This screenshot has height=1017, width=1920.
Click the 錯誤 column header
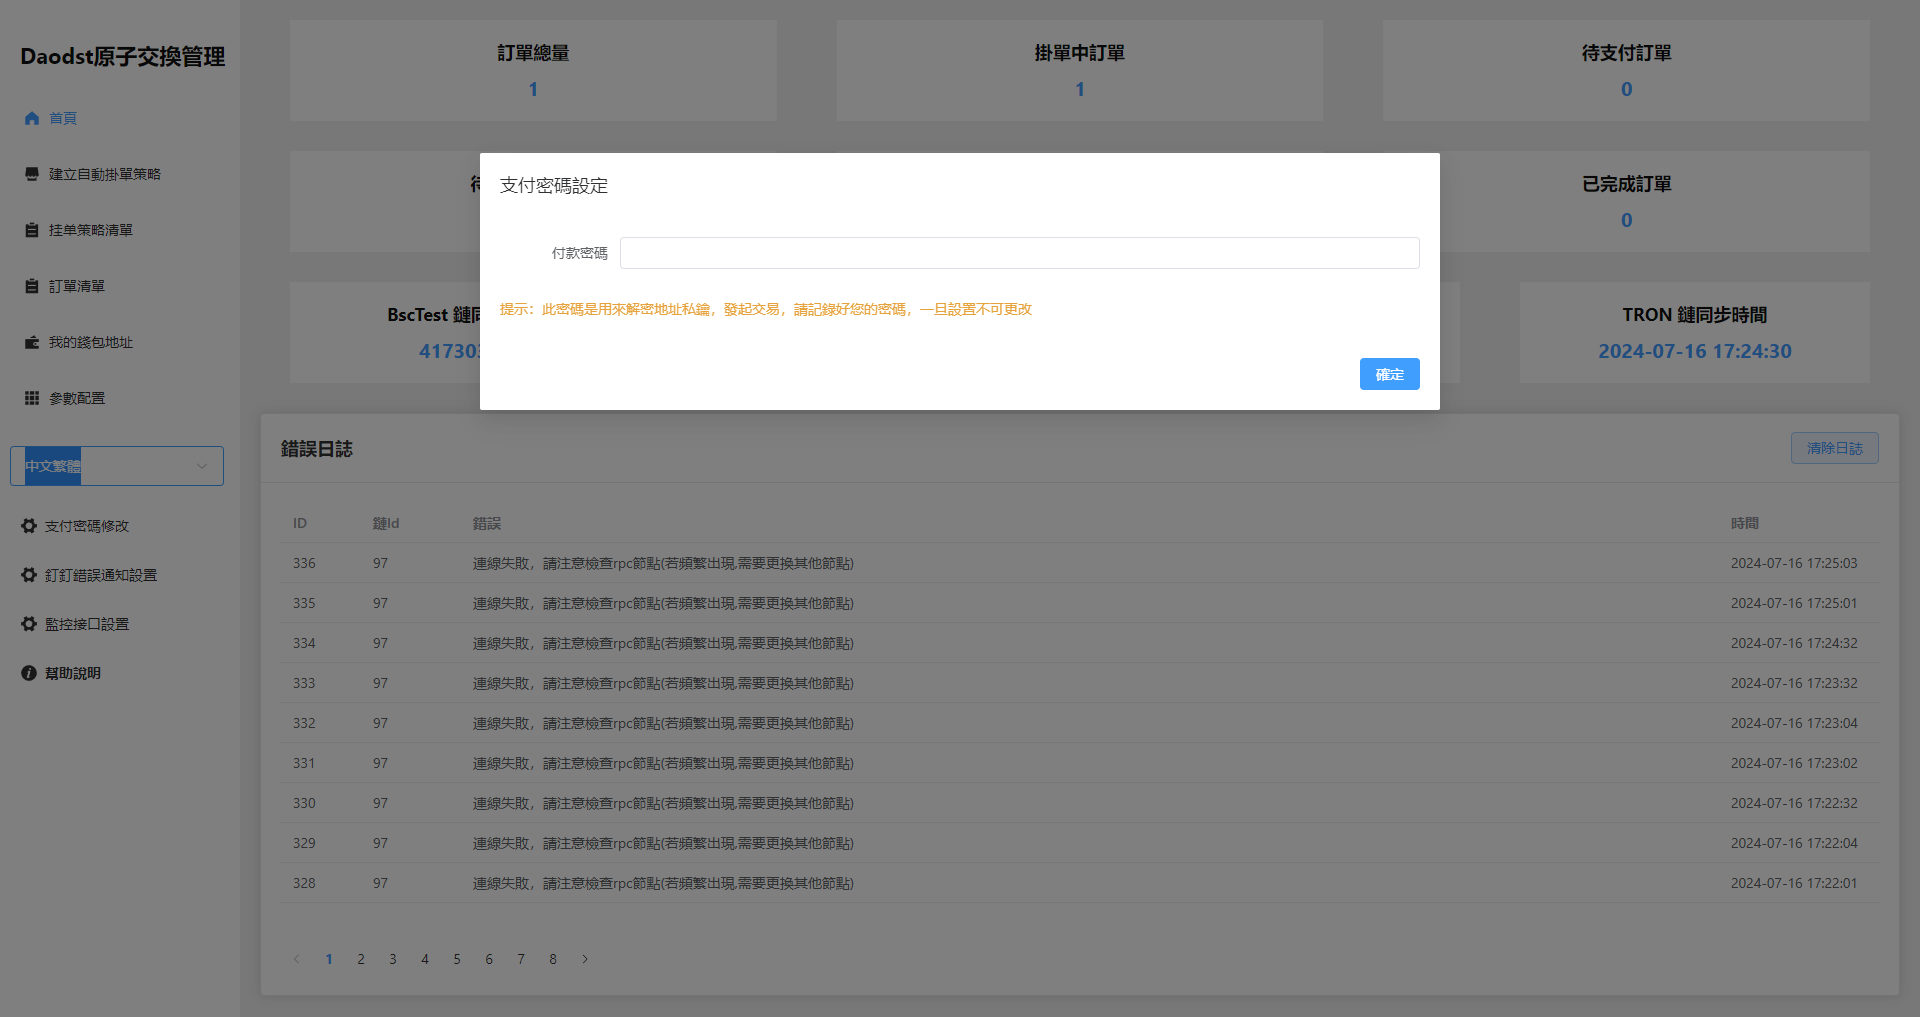click(x=487, y=523)
